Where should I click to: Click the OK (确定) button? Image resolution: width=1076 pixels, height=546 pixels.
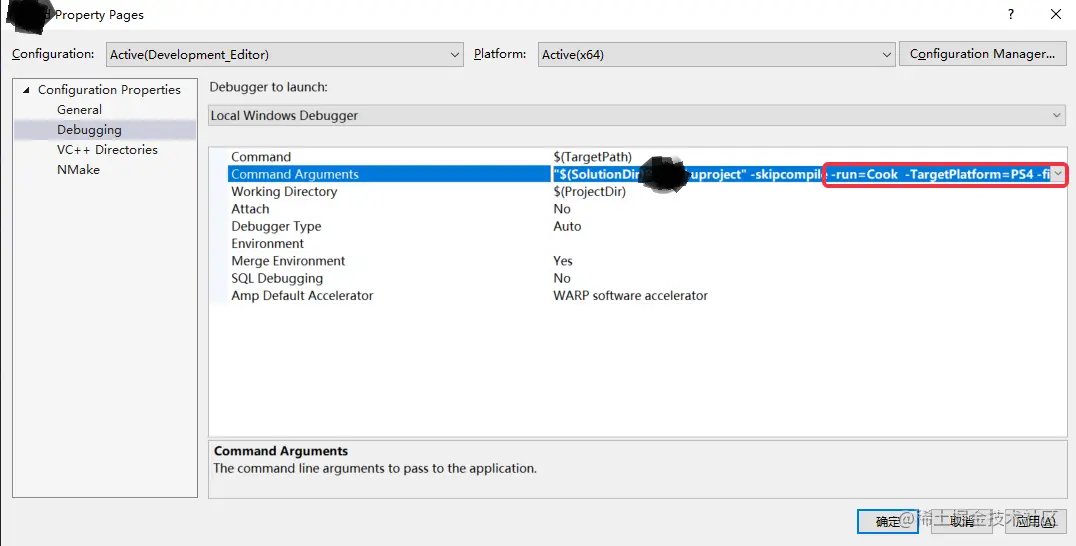pyautogui.click(x=888, y=521)
